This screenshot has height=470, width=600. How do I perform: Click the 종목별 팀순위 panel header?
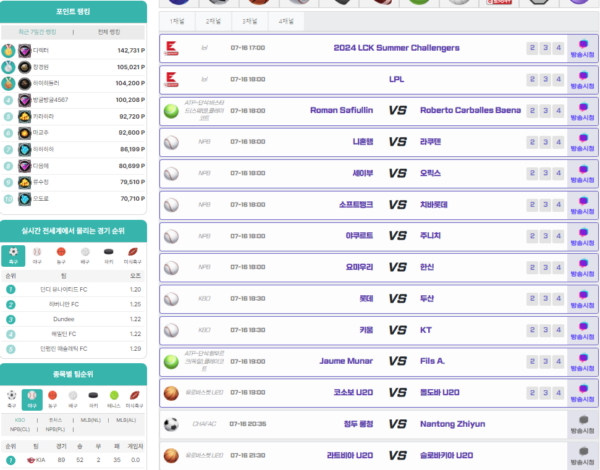(x=73, y=374)
